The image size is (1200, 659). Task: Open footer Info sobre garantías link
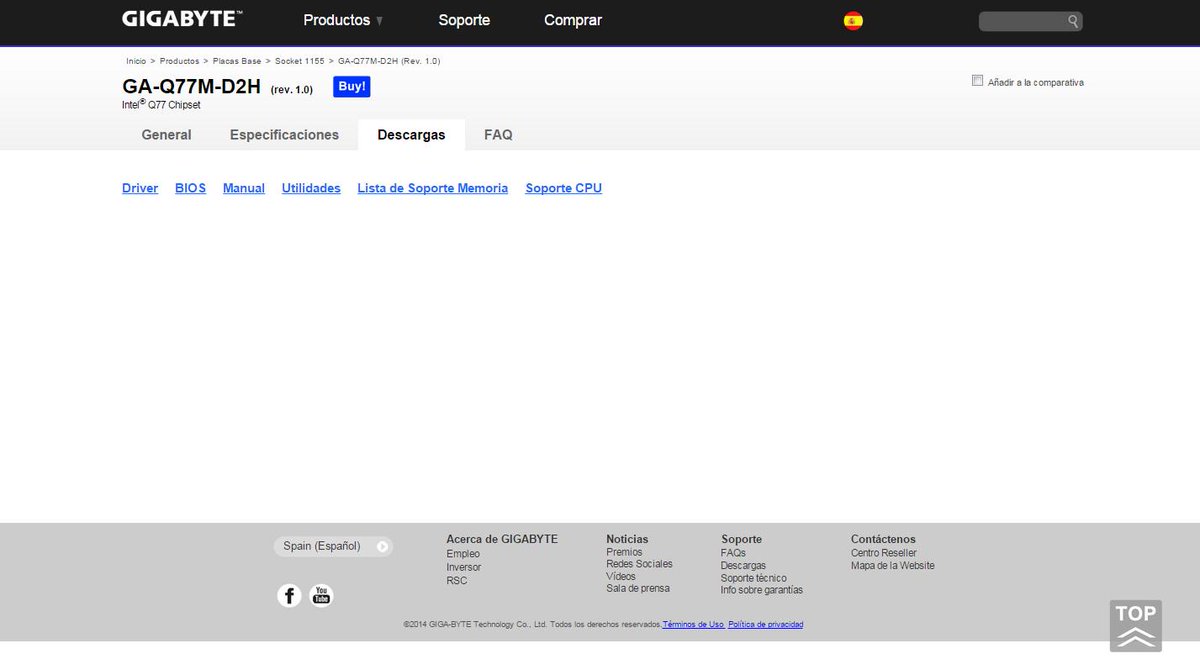762,590
